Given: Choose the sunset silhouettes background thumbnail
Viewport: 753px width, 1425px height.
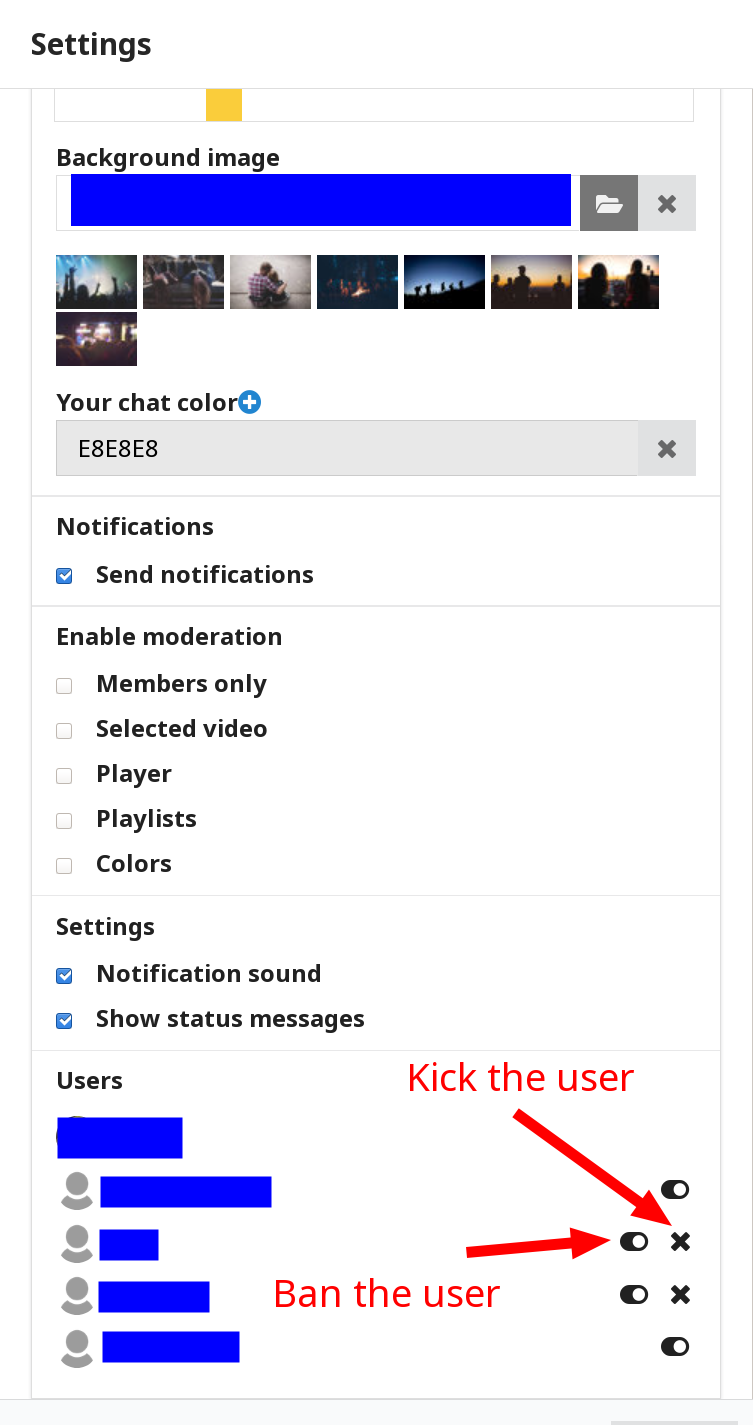Looking at the screenshot, I should click(531, 282).
